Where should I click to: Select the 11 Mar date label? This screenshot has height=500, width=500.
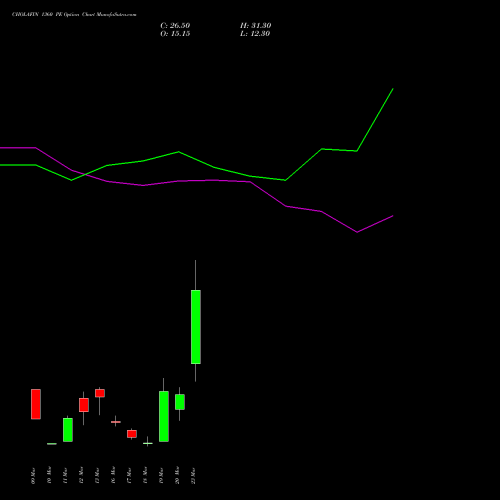65,475
